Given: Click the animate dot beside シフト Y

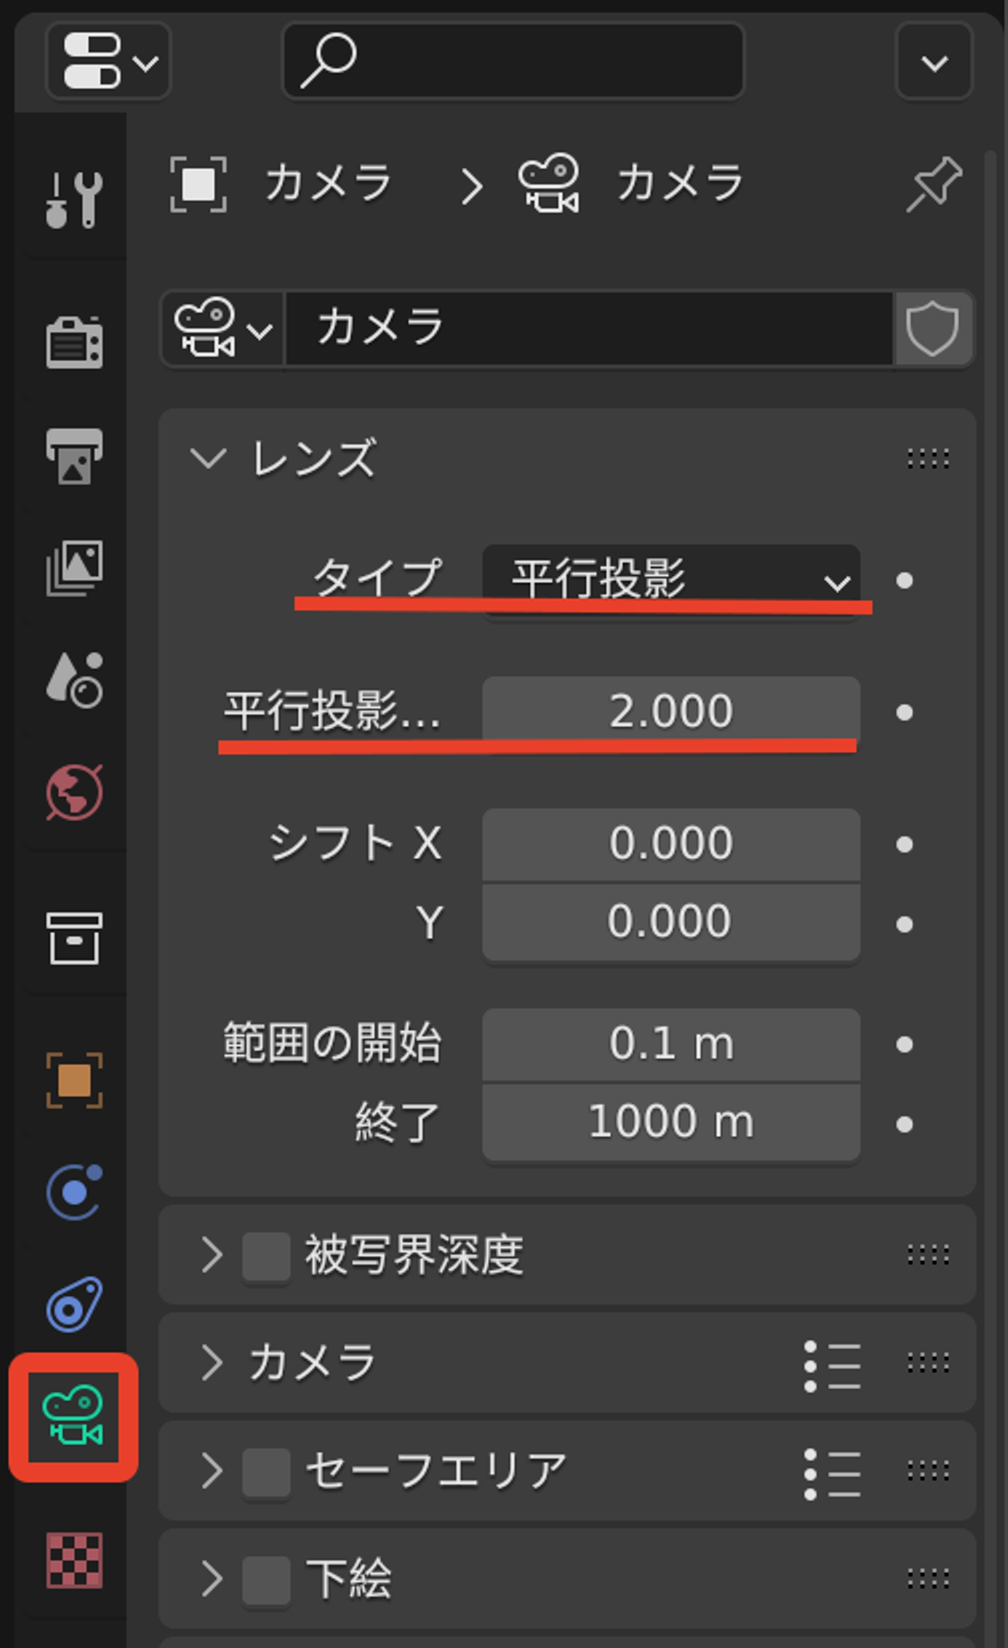Looking at the screenshot, I should (904, 924).
